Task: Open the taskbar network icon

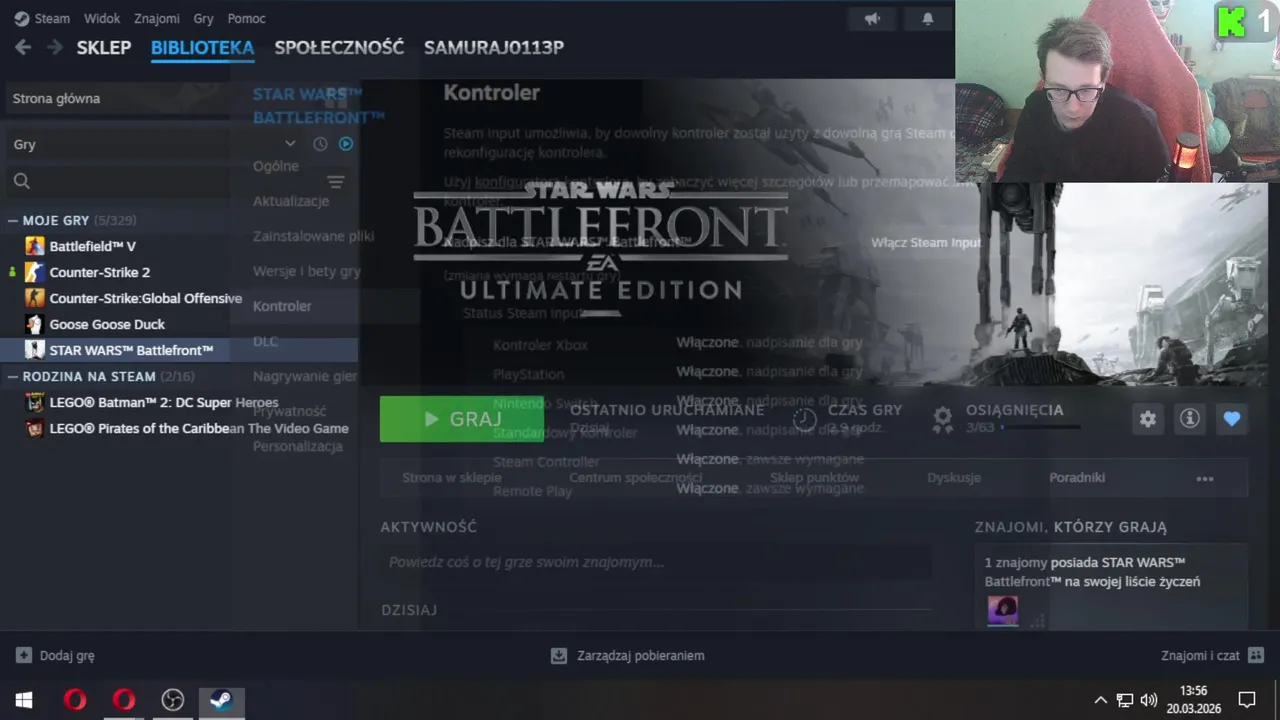Action: click(1125, 700)
